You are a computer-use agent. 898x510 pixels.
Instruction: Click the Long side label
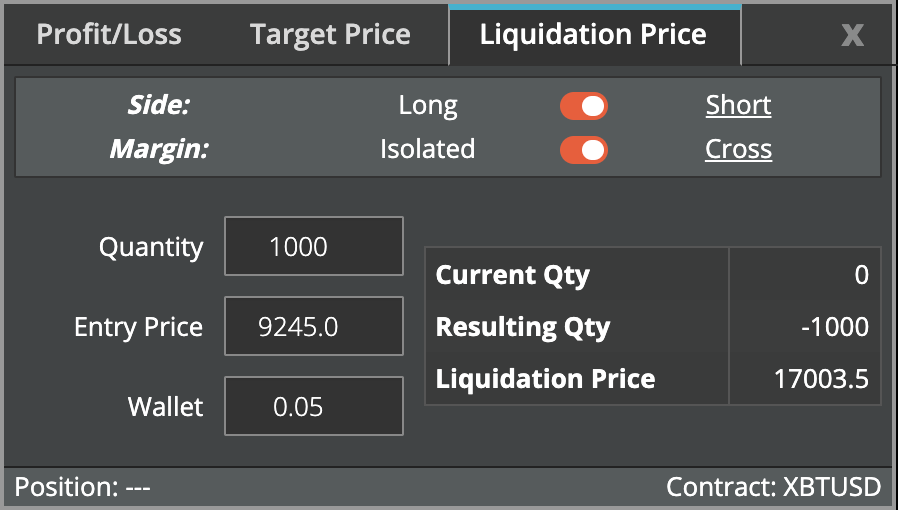point(427,106)
